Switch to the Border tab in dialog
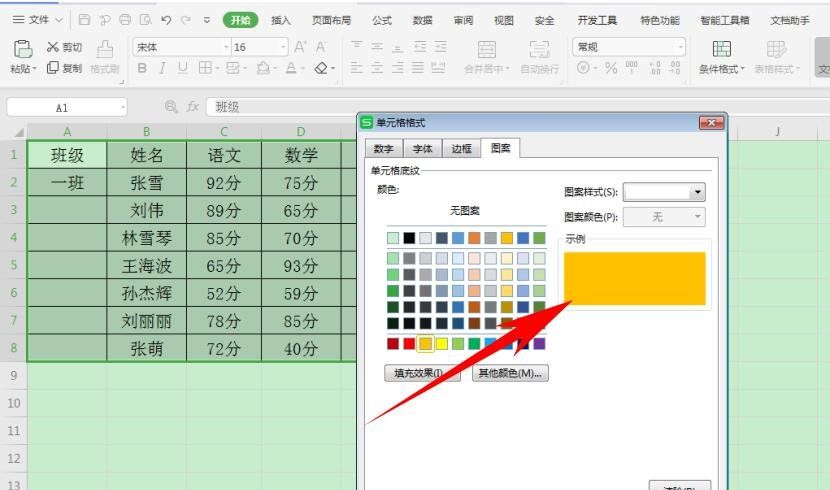The width and height of the screenshot is (830, 490). pos(461,149)
